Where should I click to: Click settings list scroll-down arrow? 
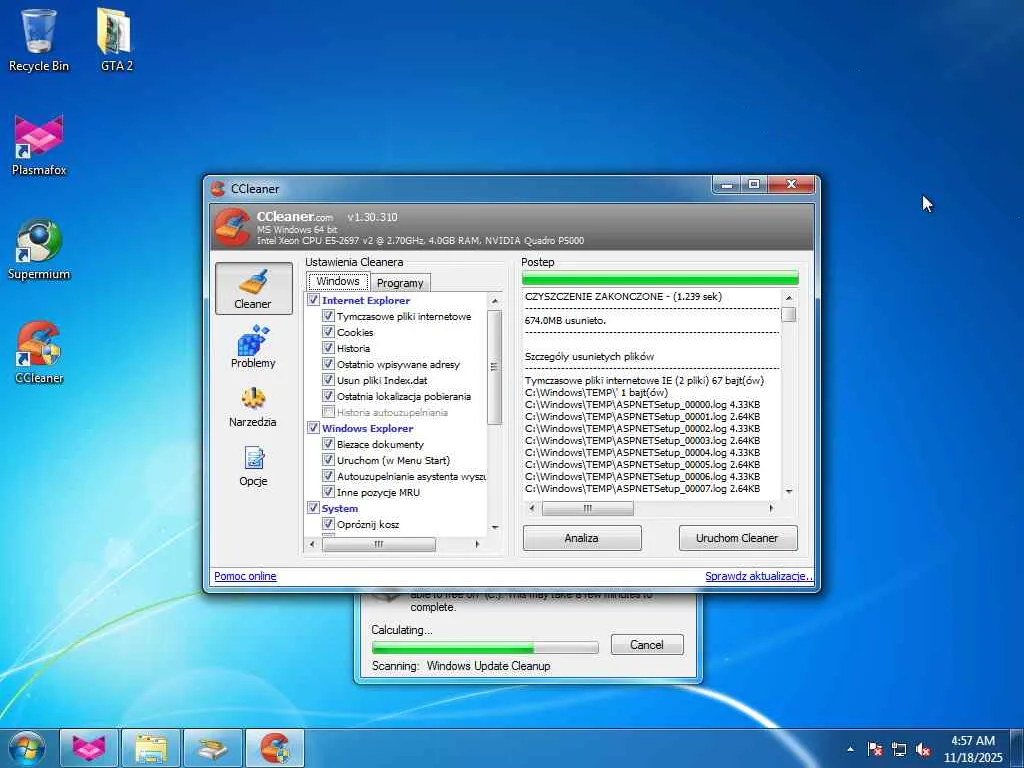[494, 527]
